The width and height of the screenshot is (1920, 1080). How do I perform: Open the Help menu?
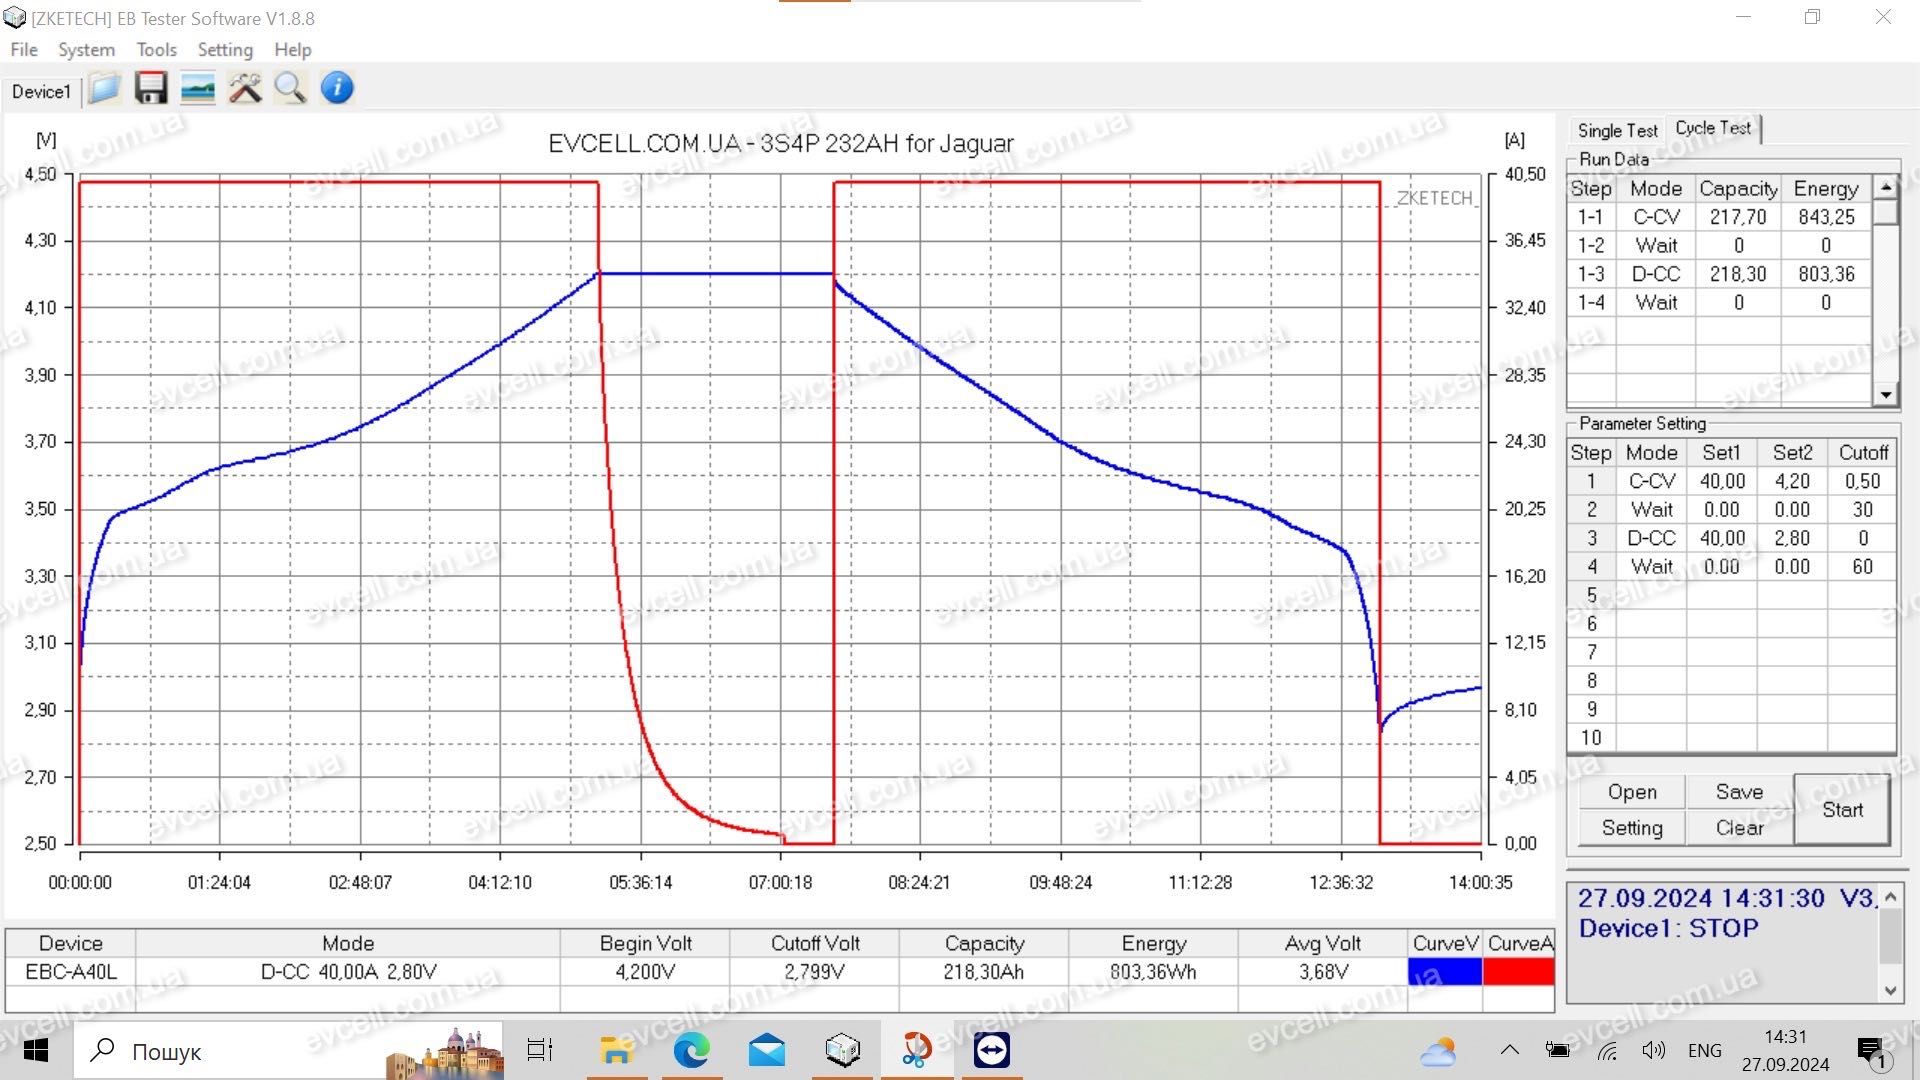click(x=293, y=49)
